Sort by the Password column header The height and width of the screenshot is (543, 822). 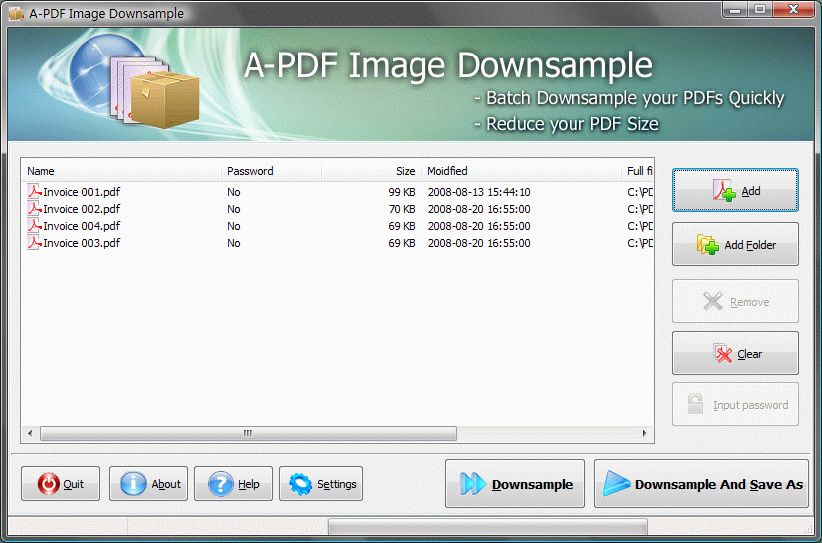(x=272, y=171)
